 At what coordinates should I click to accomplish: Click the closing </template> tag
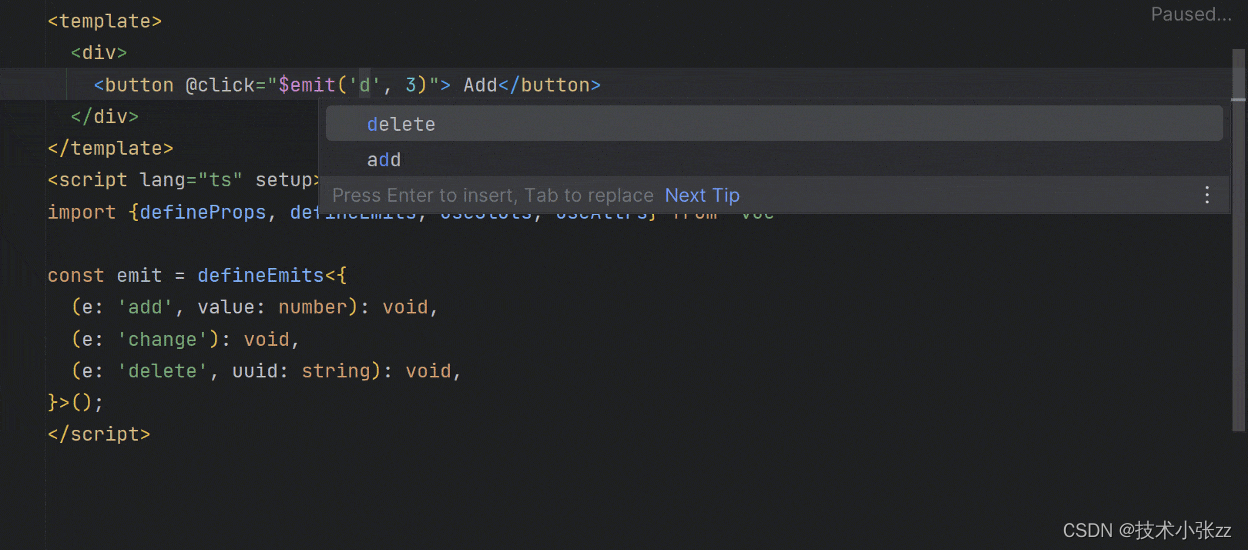(x=111, y=148)
